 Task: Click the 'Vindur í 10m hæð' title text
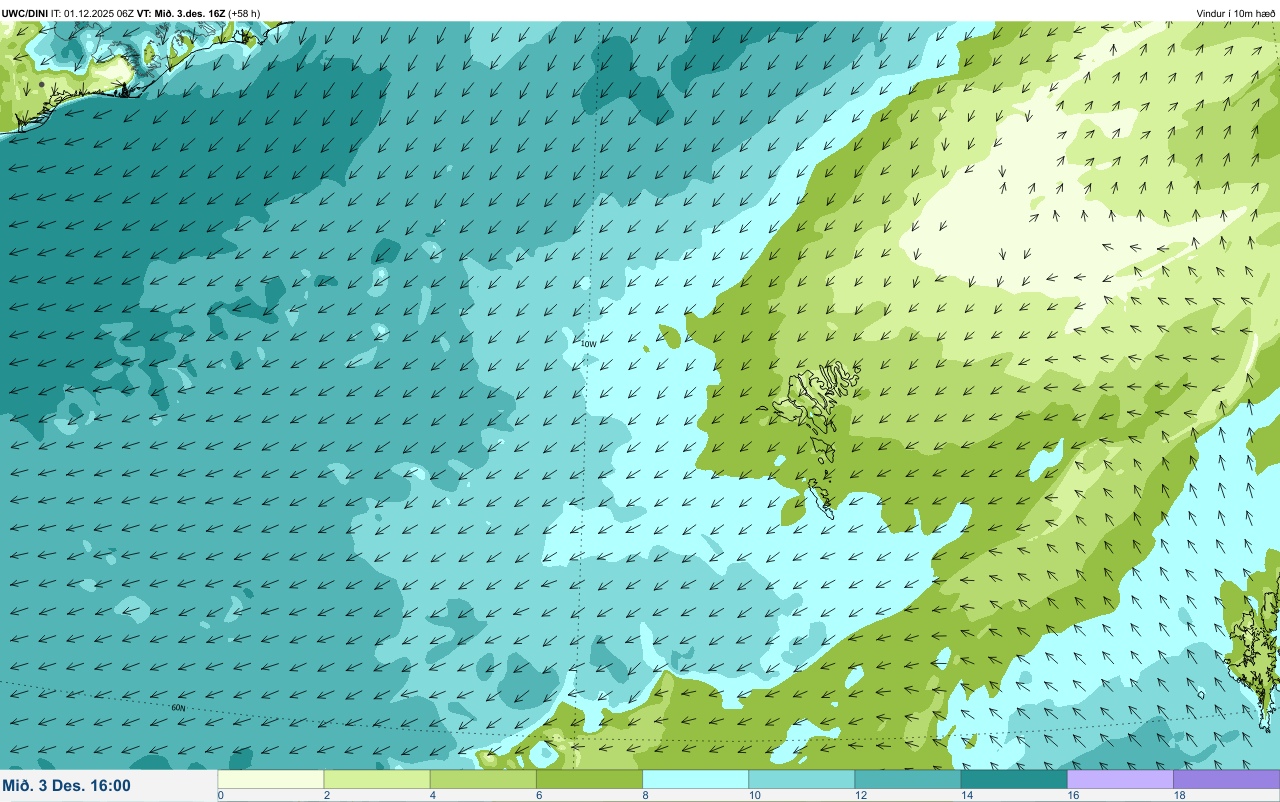tap(1236, 13)
